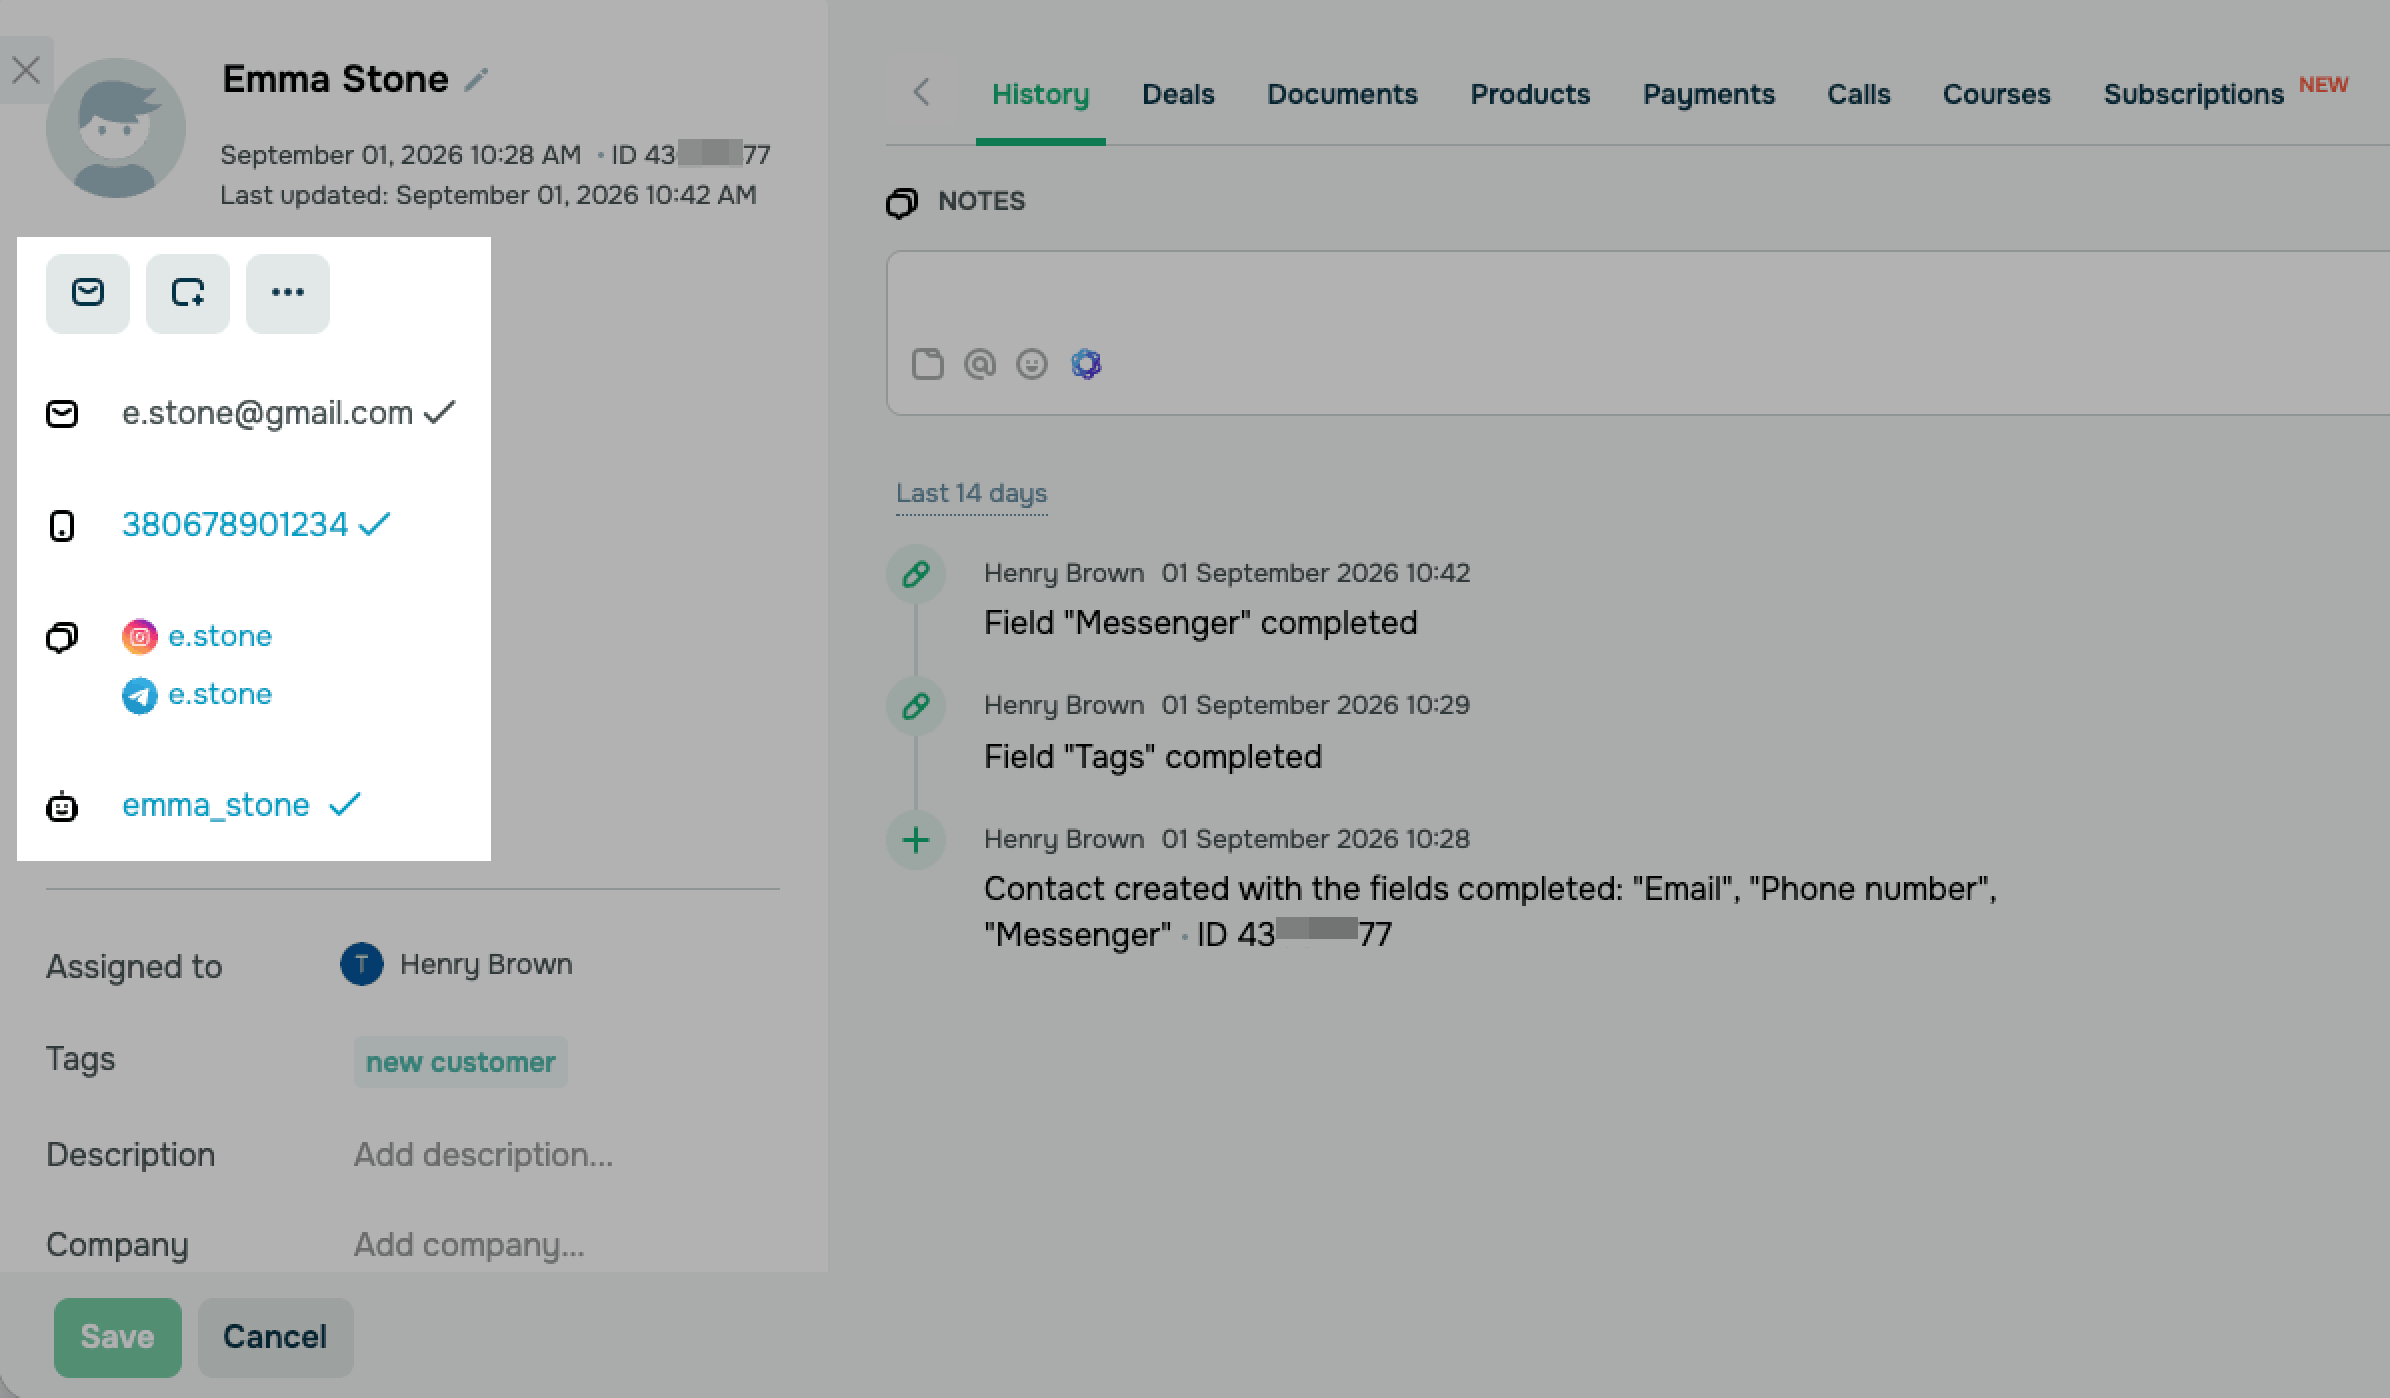2390x1398 pixels.
Task: Click the create deal icon button
Action: pyautogui.click(x=188, y=293)
